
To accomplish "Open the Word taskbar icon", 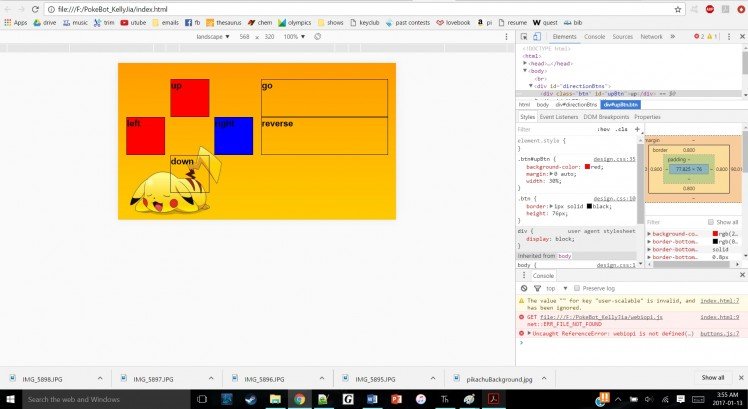I will 372,399.
